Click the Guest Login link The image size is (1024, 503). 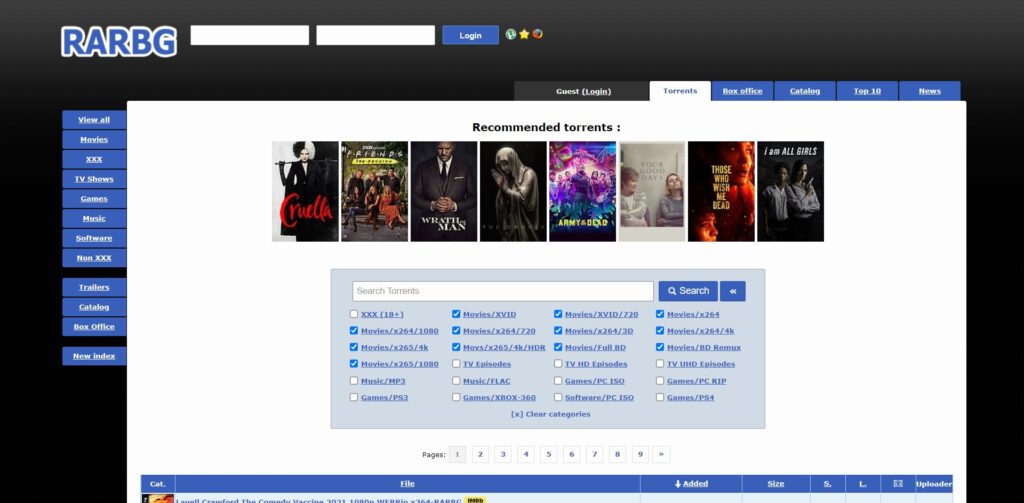[x=596, y=91]
